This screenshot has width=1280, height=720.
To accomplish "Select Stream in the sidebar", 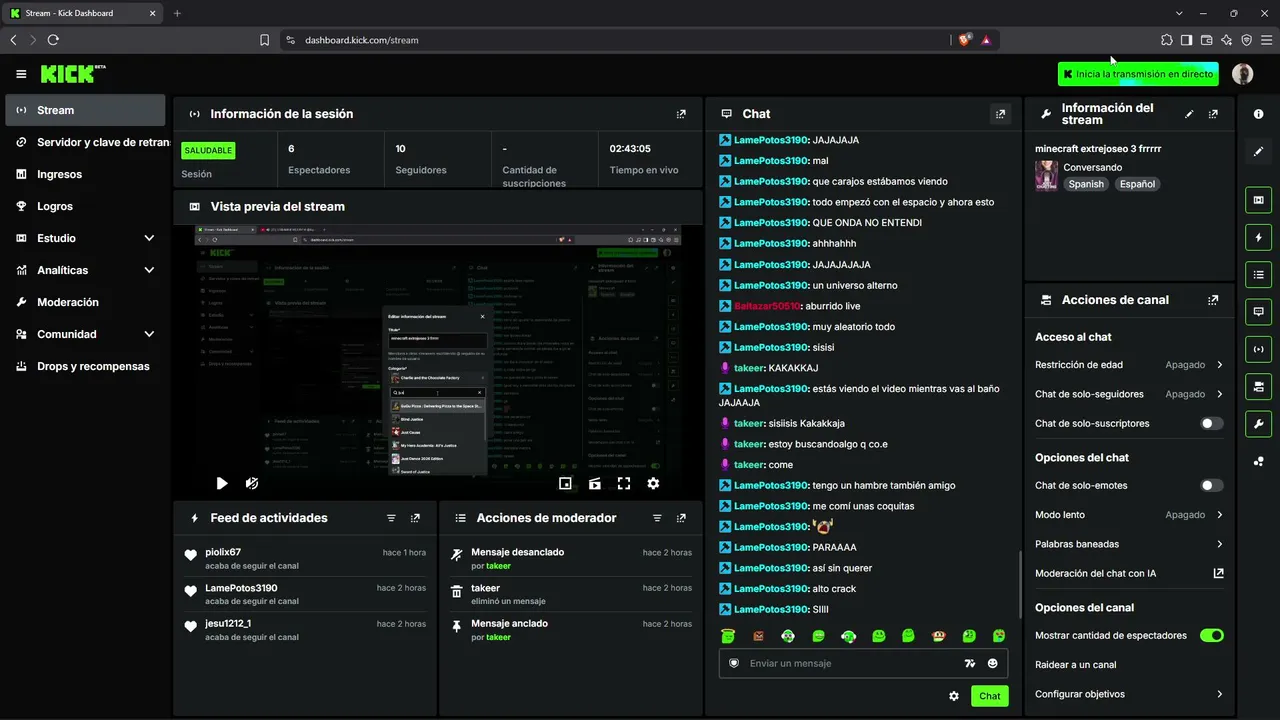I will coord(85,110).
